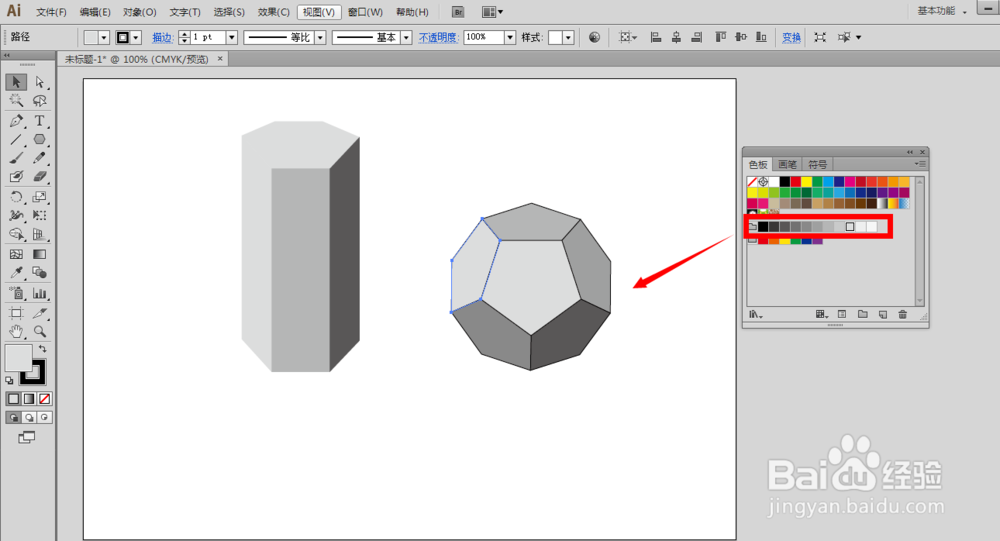Open the stroke weight dropdown
Image resolution: width=1000 pixels, height=541 pixels.
coord(232,38)
